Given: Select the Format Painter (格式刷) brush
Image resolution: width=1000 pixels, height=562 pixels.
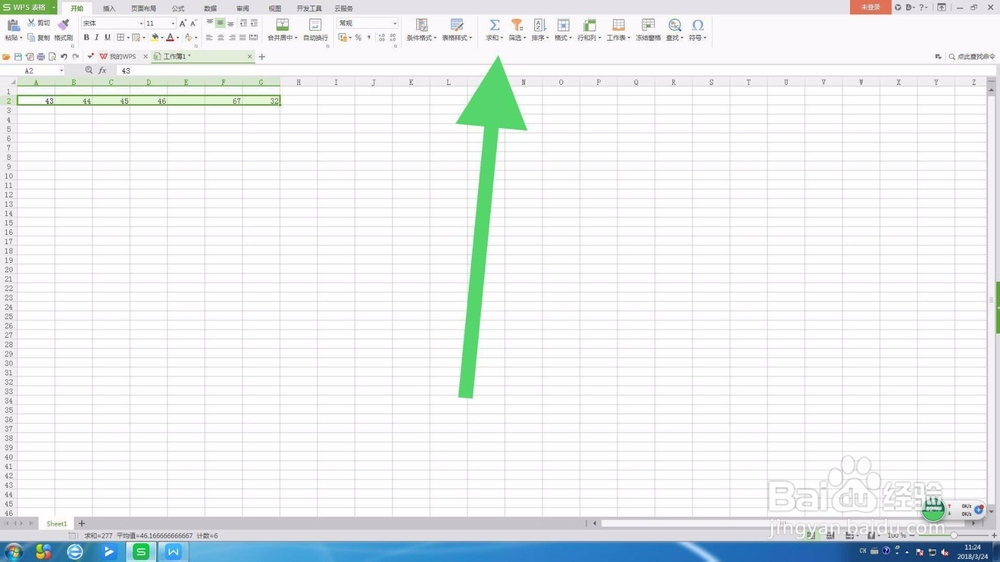Looking at the screenshot, I should (63, 25).
